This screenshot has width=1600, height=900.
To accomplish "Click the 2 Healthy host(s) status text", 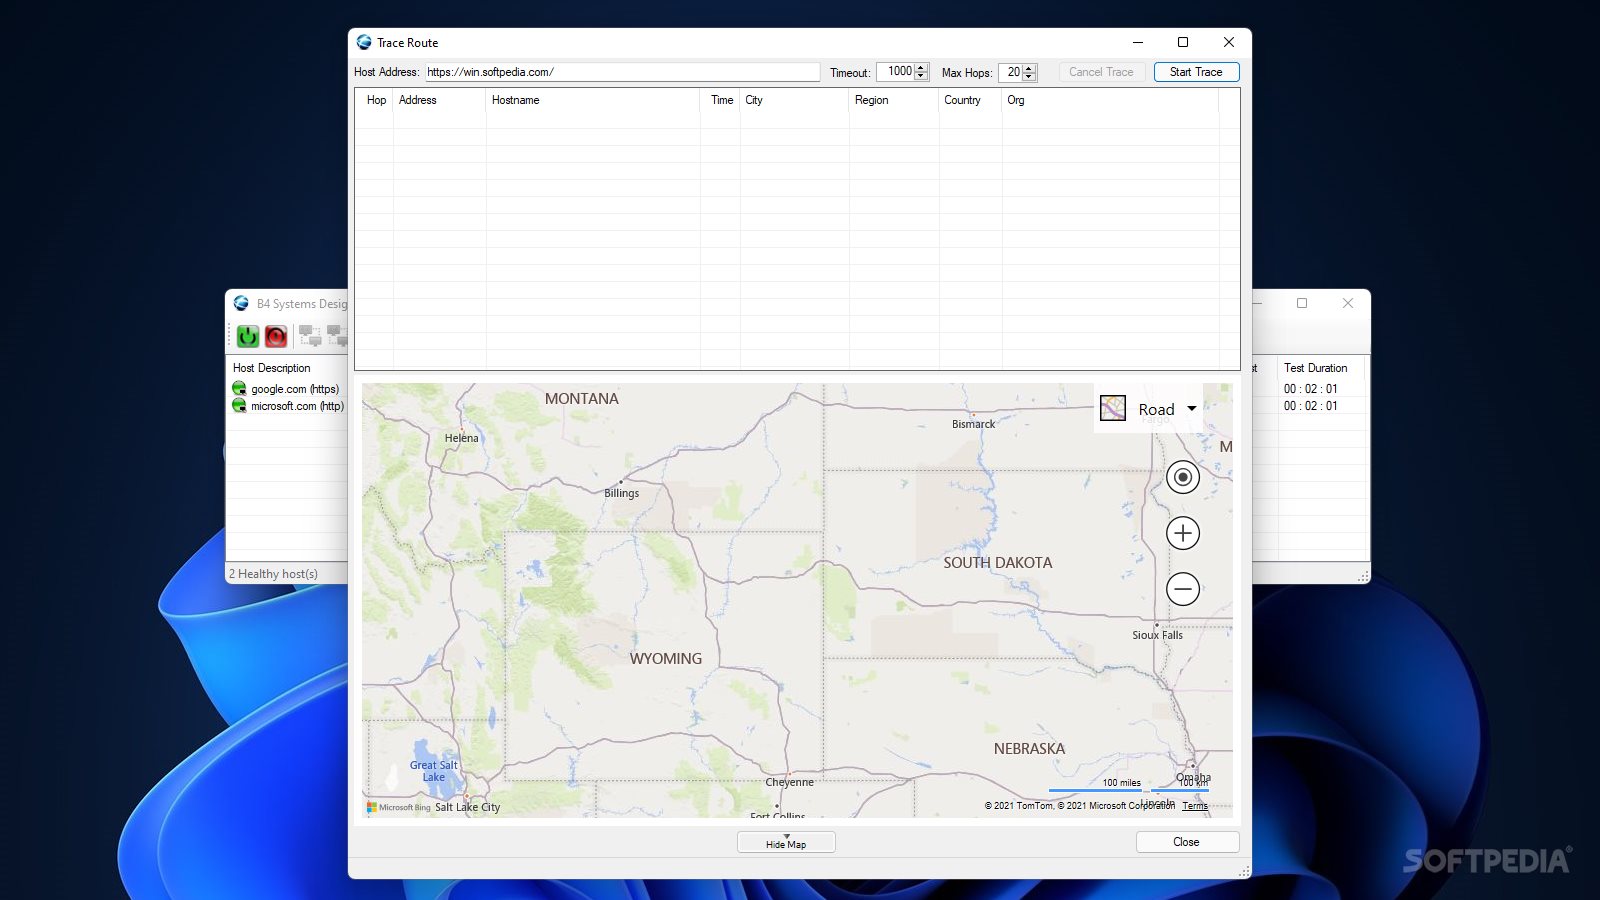I will tap(273, 574).
